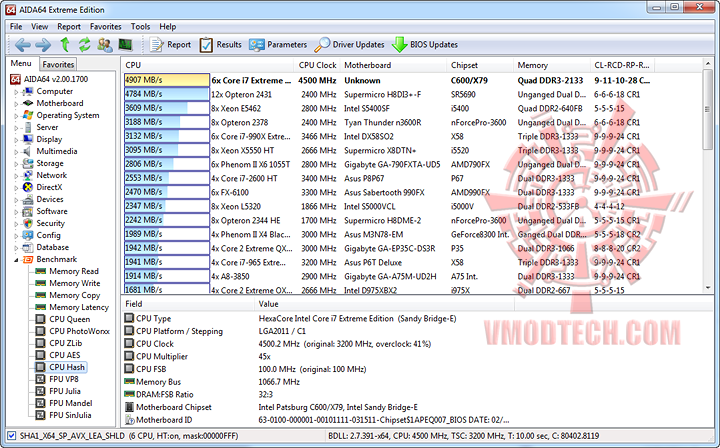The width and height of the screenshot is (720, 448).
Task: Expand the Server tree node
Action: point(16,128)
